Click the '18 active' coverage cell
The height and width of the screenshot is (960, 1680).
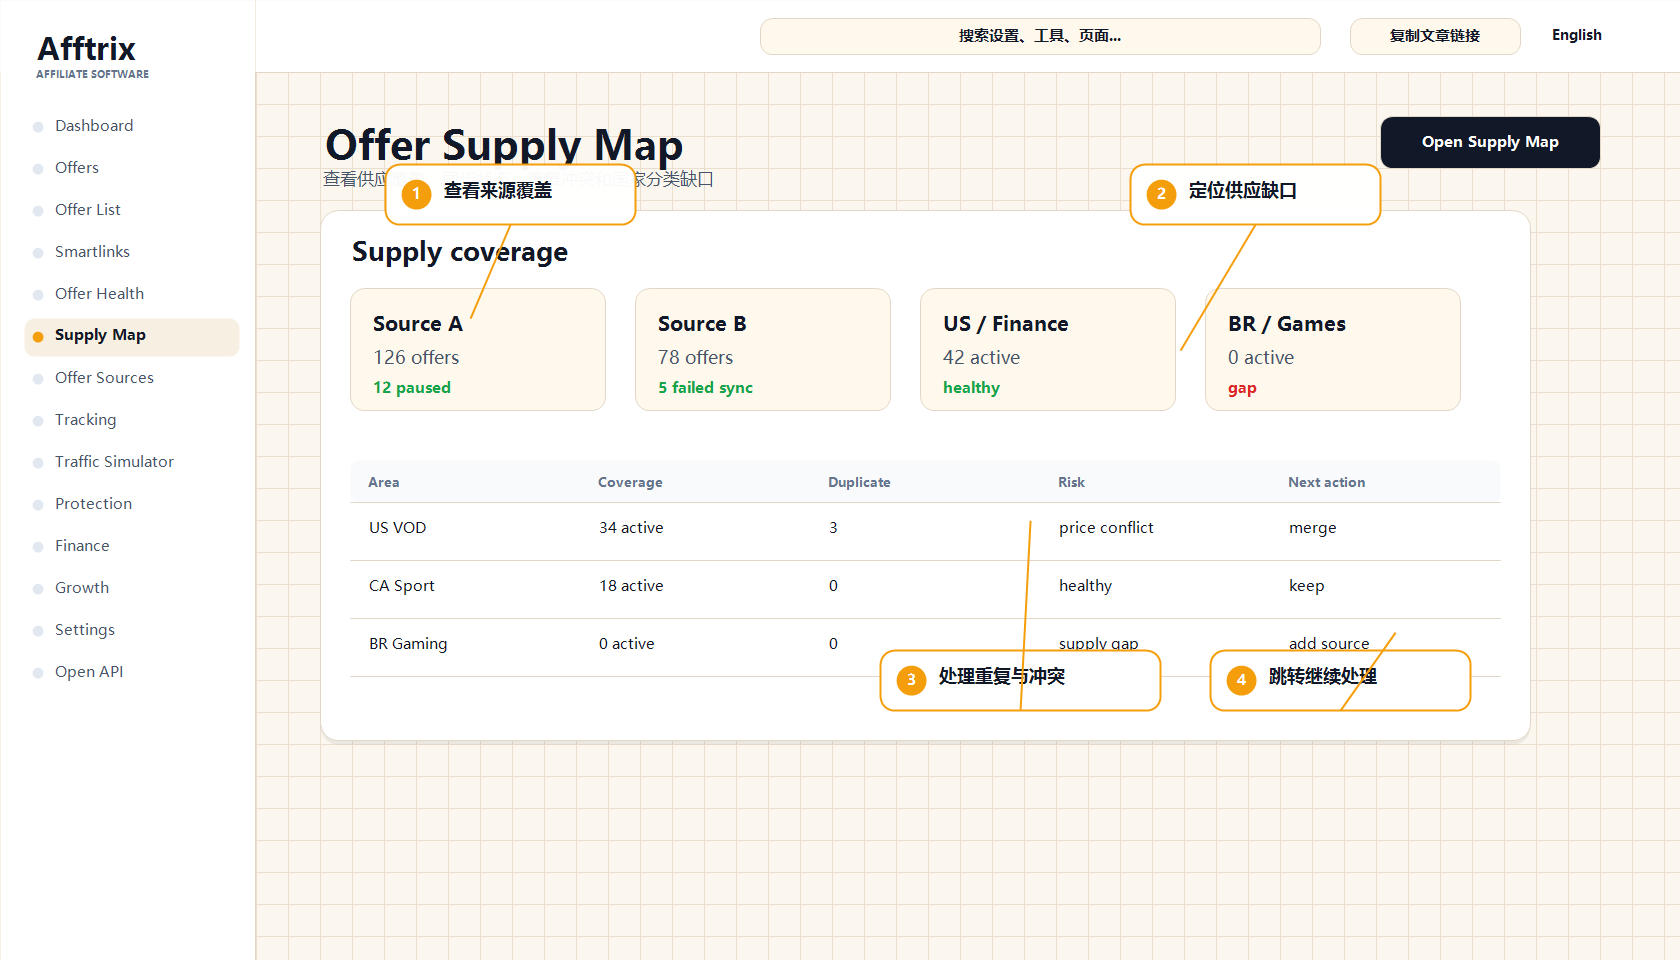click(x=631, y=586)
